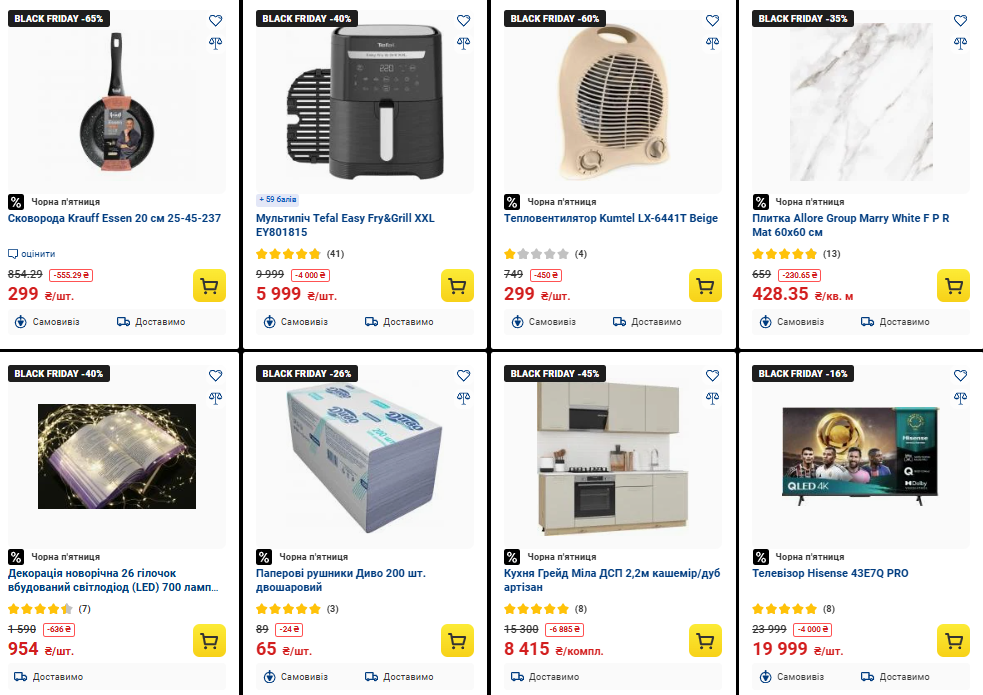Open the kitchen set product photo
The height and width of the screenshot is (695, 983).
click(611, 455)
